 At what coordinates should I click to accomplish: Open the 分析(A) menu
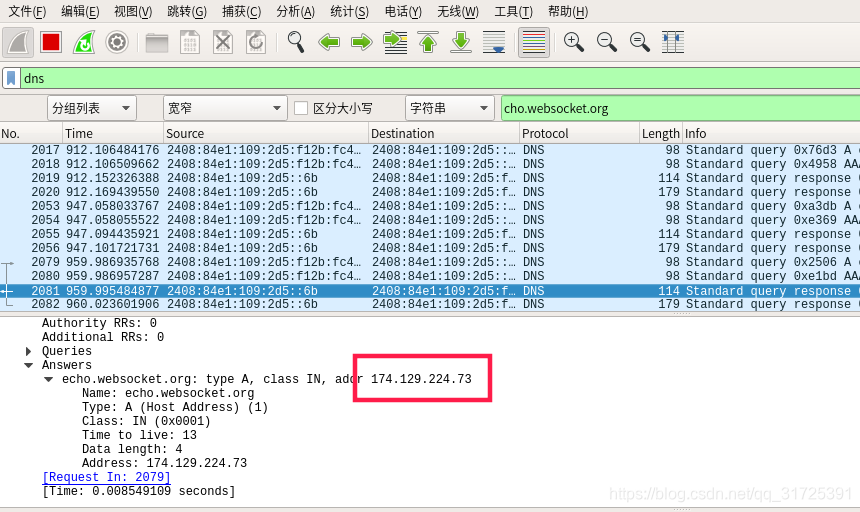pos(296,11)
